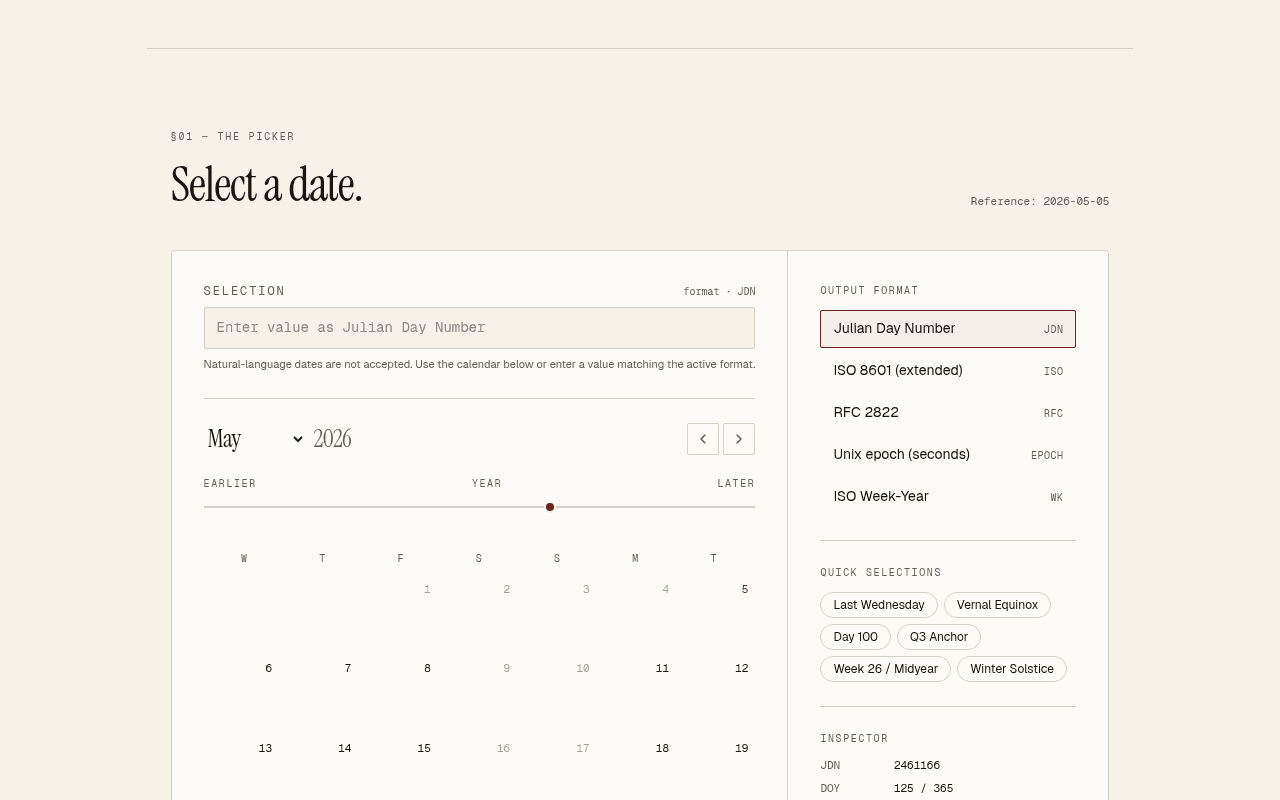Click the inspector JDN value 2461166
1280x800 pixels.
coord(917,765)
